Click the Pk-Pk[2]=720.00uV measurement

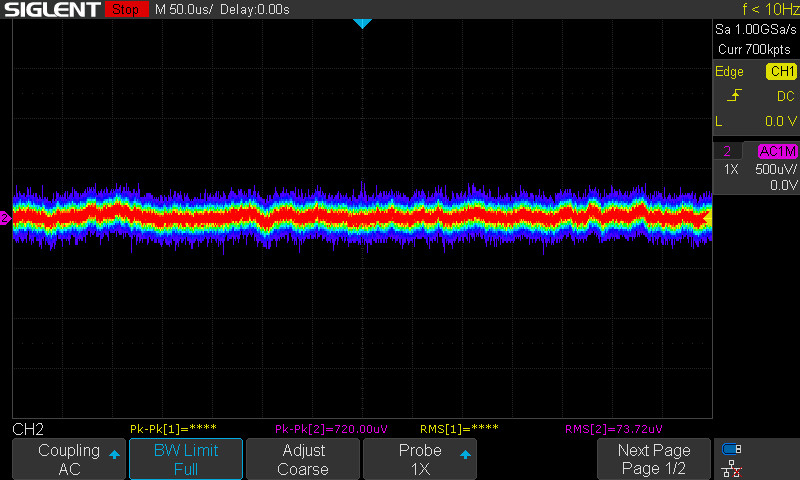coord(331,429)
